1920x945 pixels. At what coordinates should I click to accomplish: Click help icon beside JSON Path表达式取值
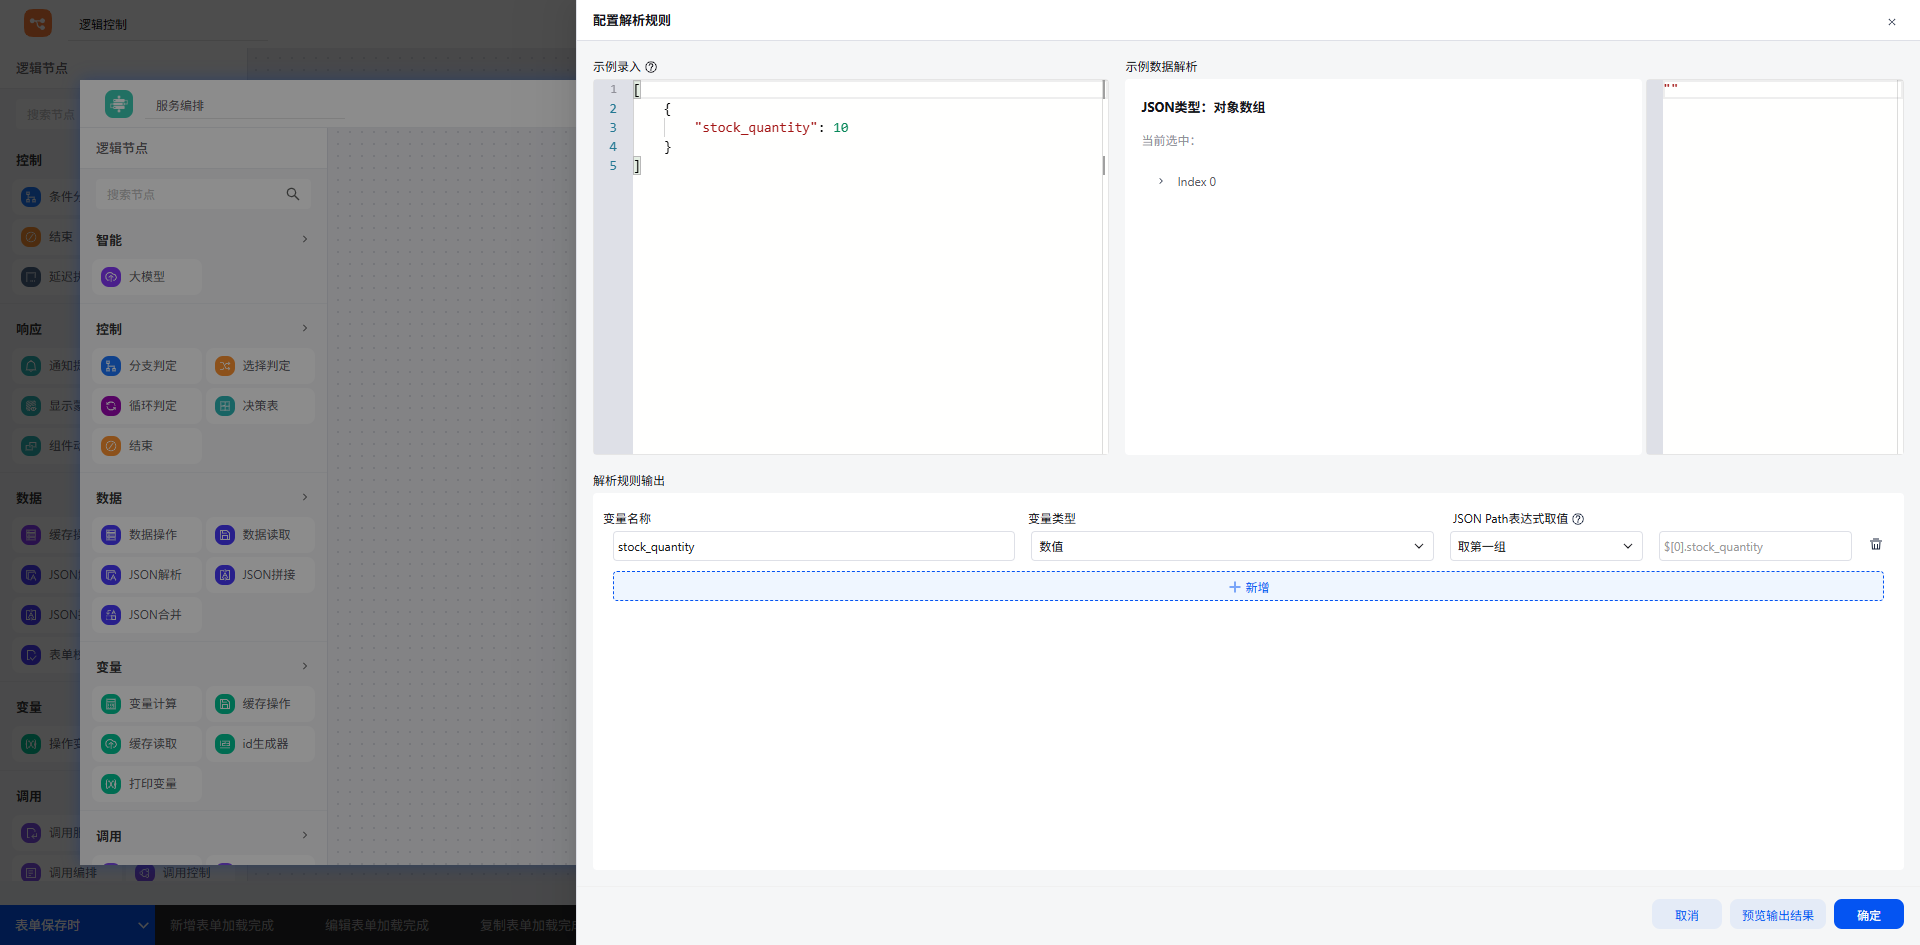(x=1578, y=519)
